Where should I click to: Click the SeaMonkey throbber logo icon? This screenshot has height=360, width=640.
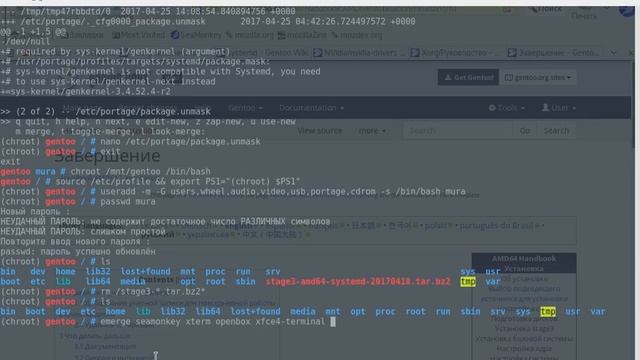(x=627, y=10)
